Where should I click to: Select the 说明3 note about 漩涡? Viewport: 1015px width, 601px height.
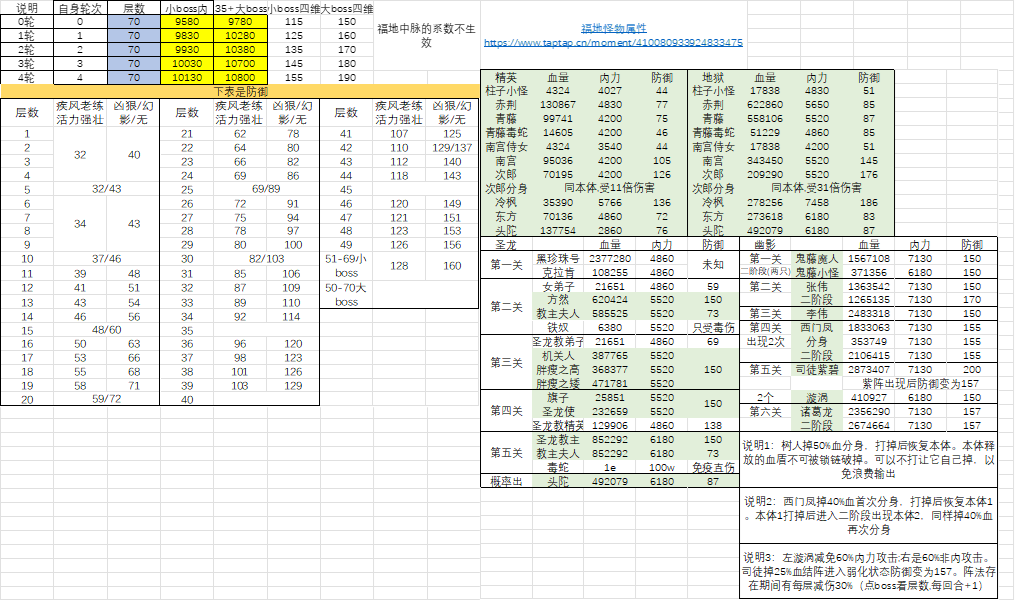click(869, 571)
